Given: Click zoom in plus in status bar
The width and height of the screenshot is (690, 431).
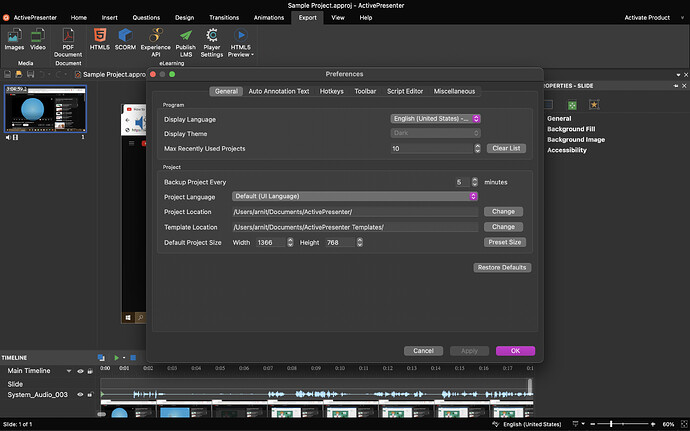Looking at the screenshot, I should coord(653,424).
